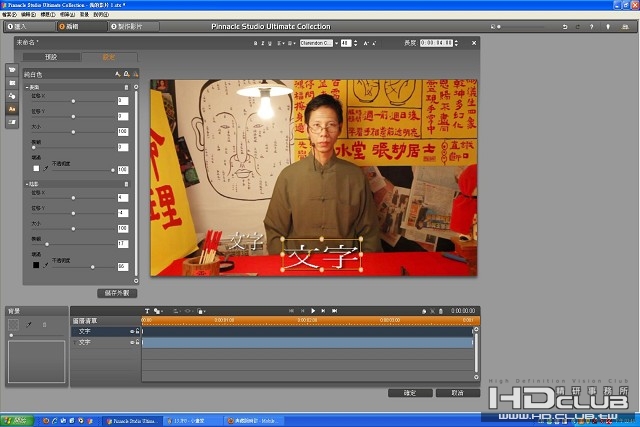Pick background color with the 背景 eyedropper
Viewport: 640px width, 427px height.
(29, 325)
